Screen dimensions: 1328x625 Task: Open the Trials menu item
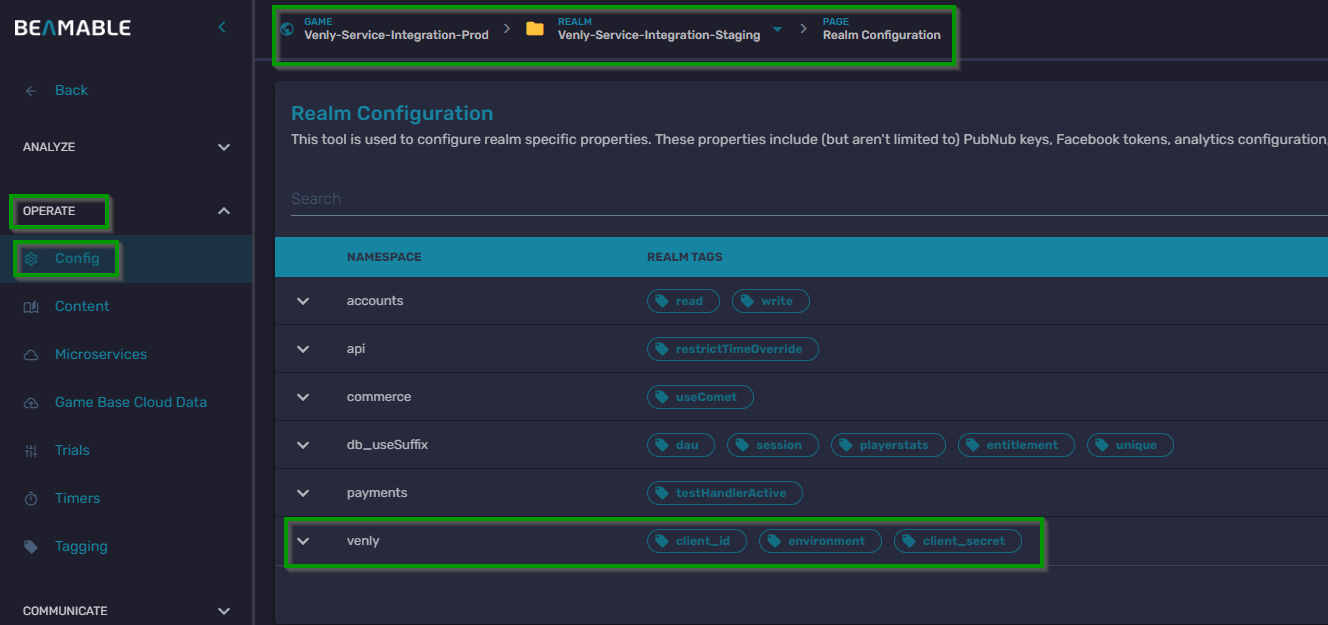(x=126, y=451)
